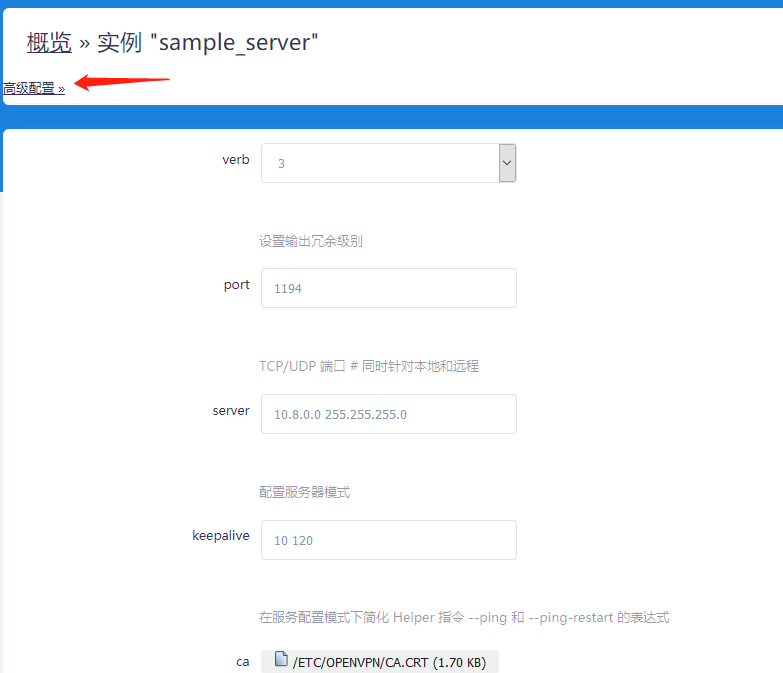
Task: Select the verb level combo box showing 3
Action: pyautogui.click(x=380, y=163)
